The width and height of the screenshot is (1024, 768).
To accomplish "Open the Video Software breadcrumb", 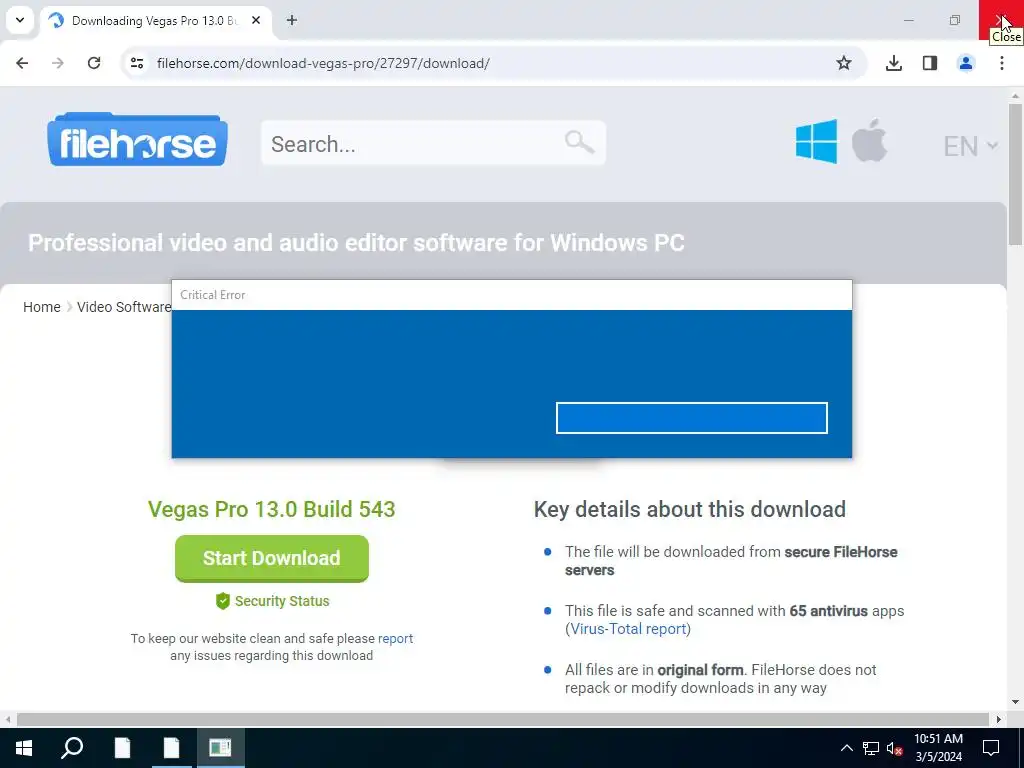I will (124, 307).
